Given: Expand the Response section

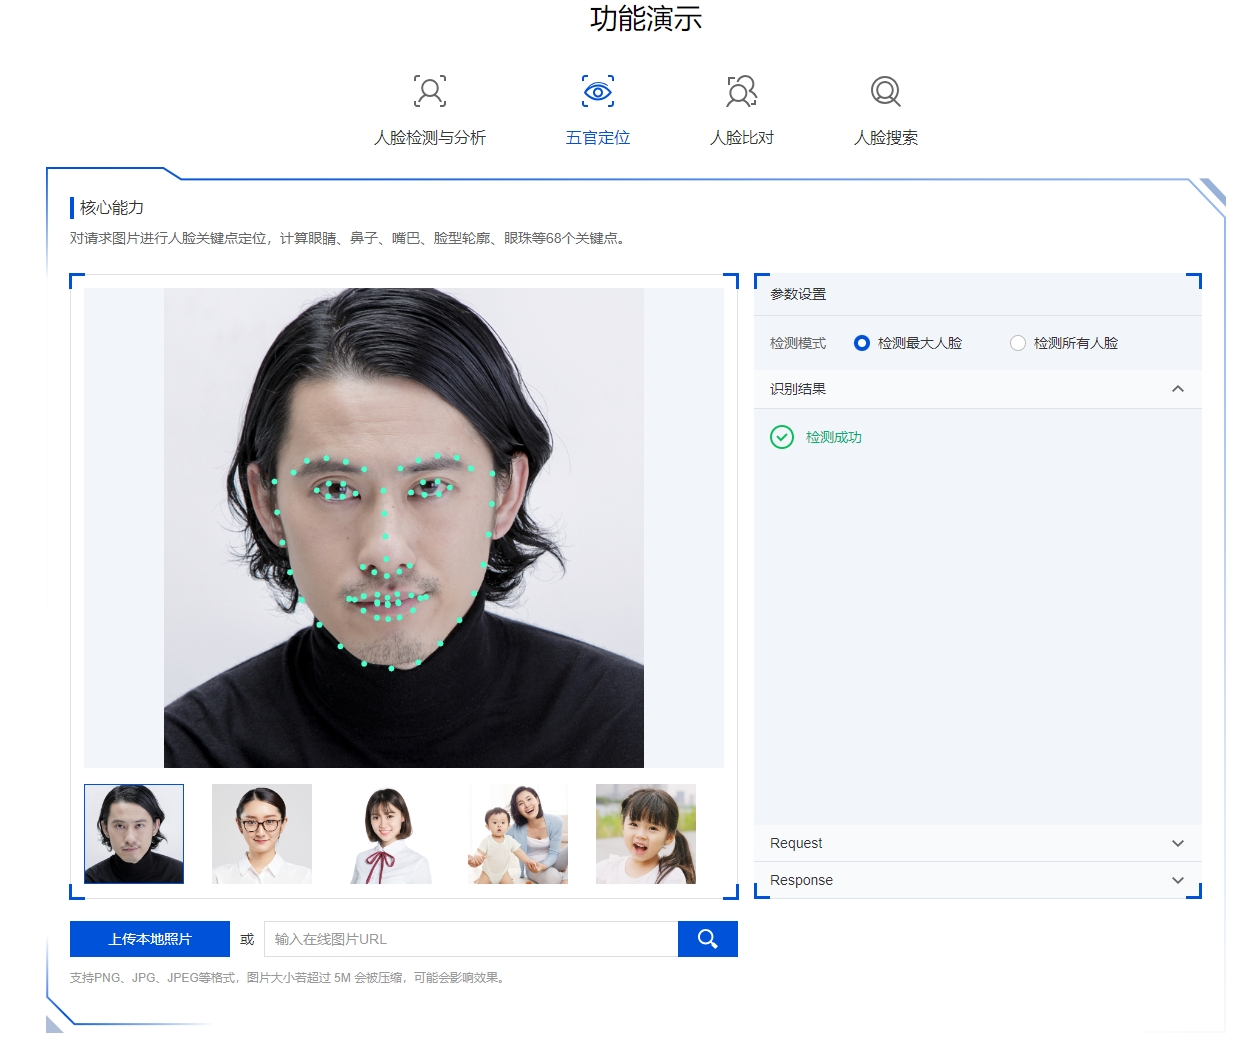Looking at the screenshot, I should [978, 880].
